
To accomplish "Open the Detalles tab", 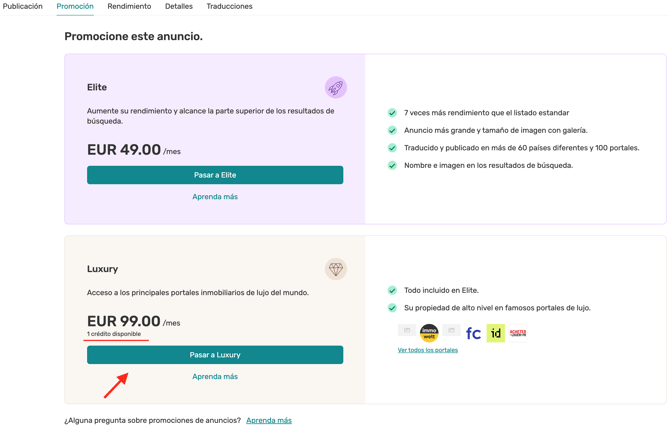I will [x=179, y=6].
